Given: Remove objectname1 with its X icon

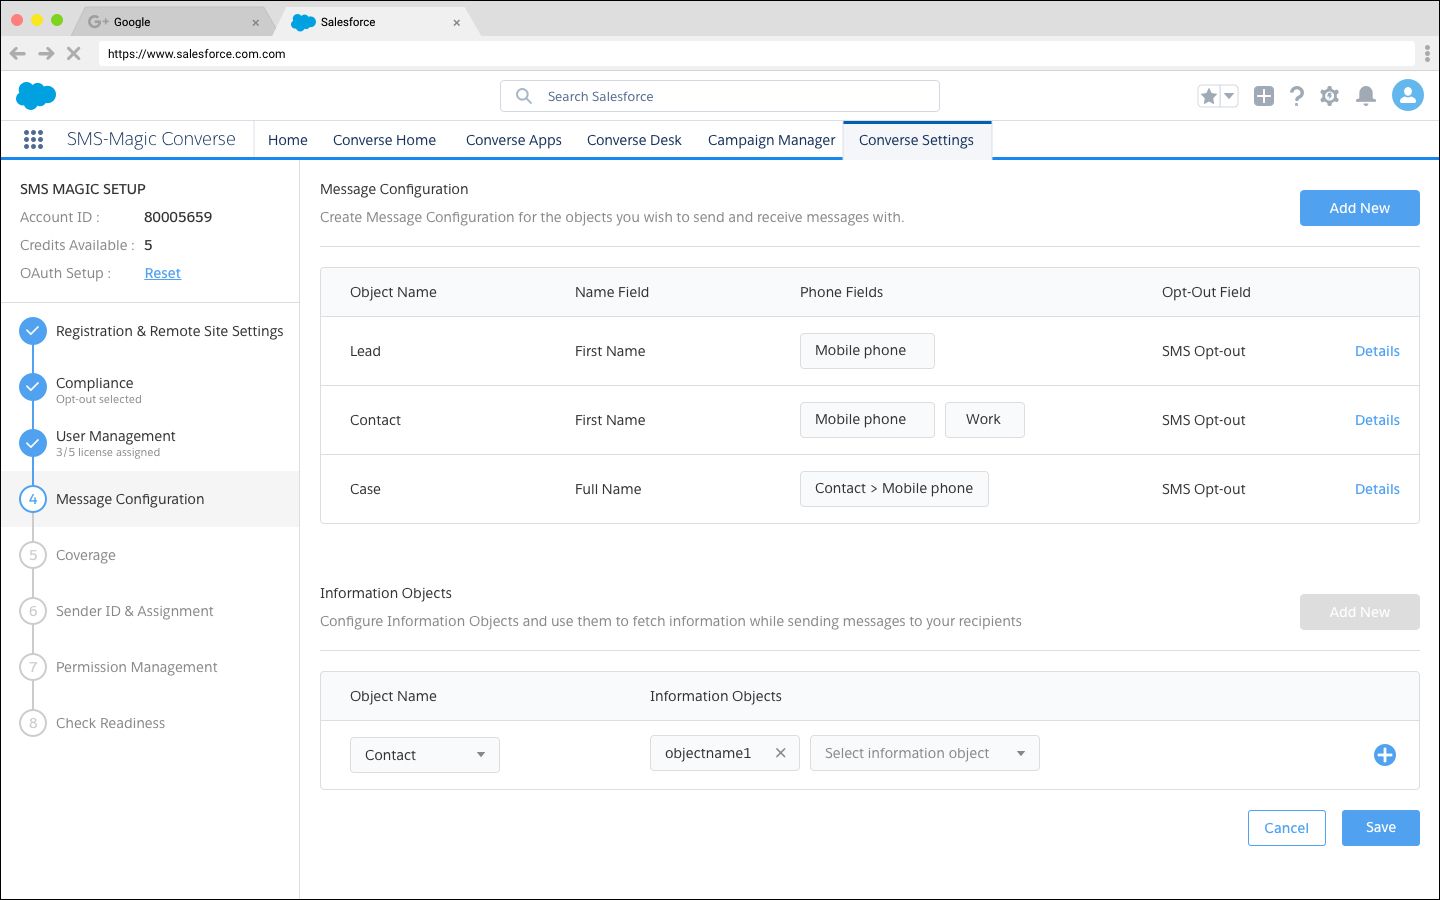Looking at the screenshot, I should [781, 753].
